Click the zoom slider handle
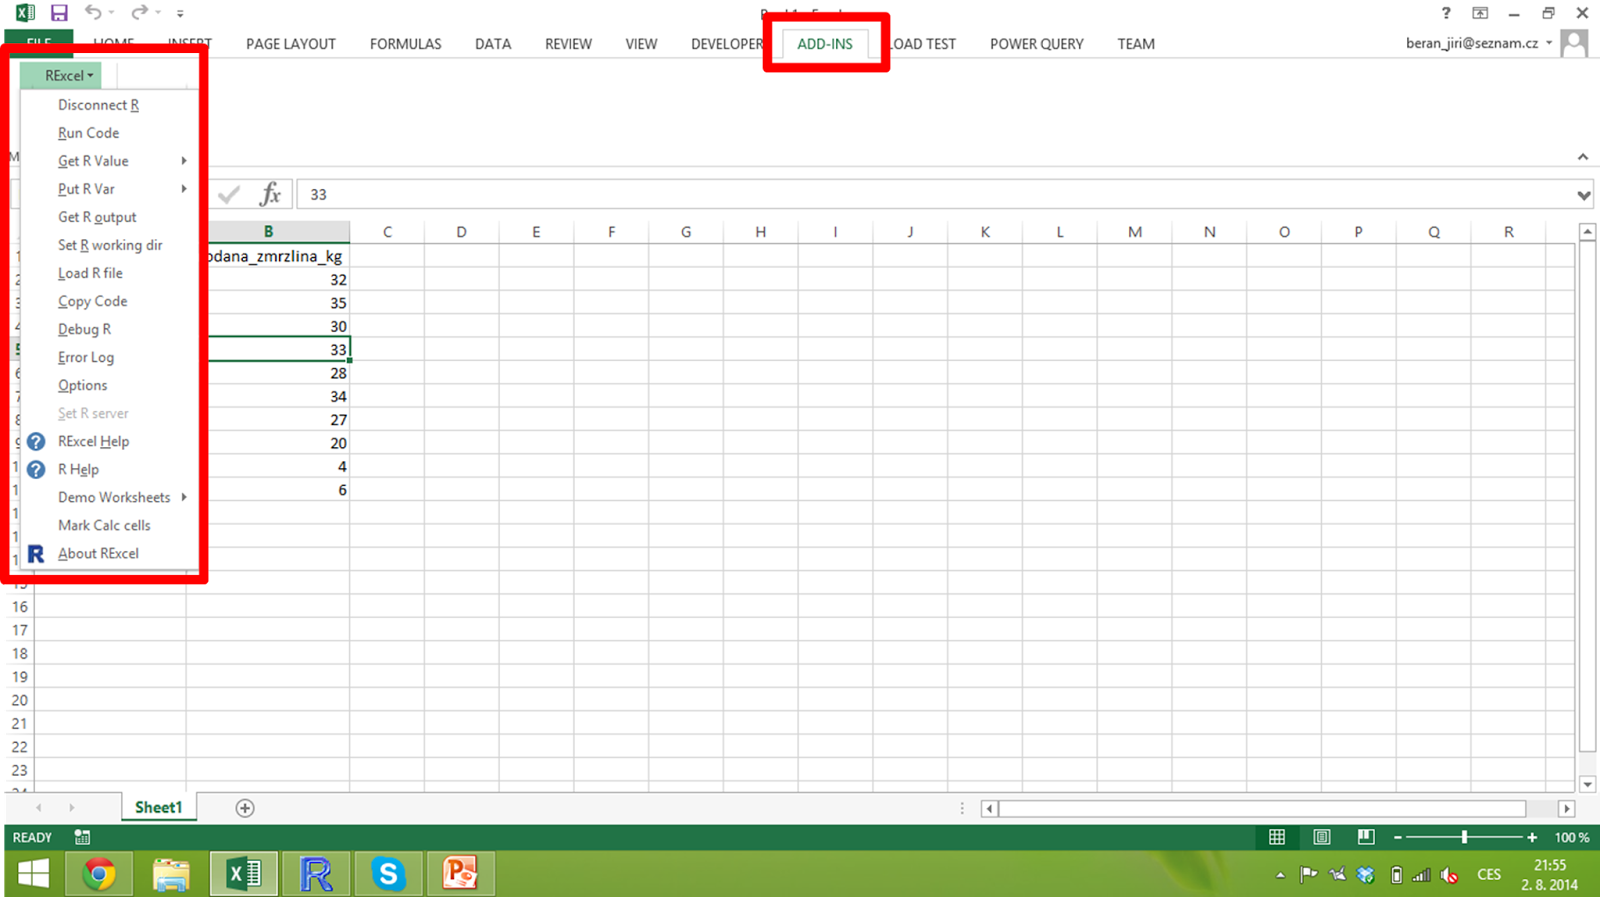The width and height of the screenshot is (1600, 897). click(1464, 837)
